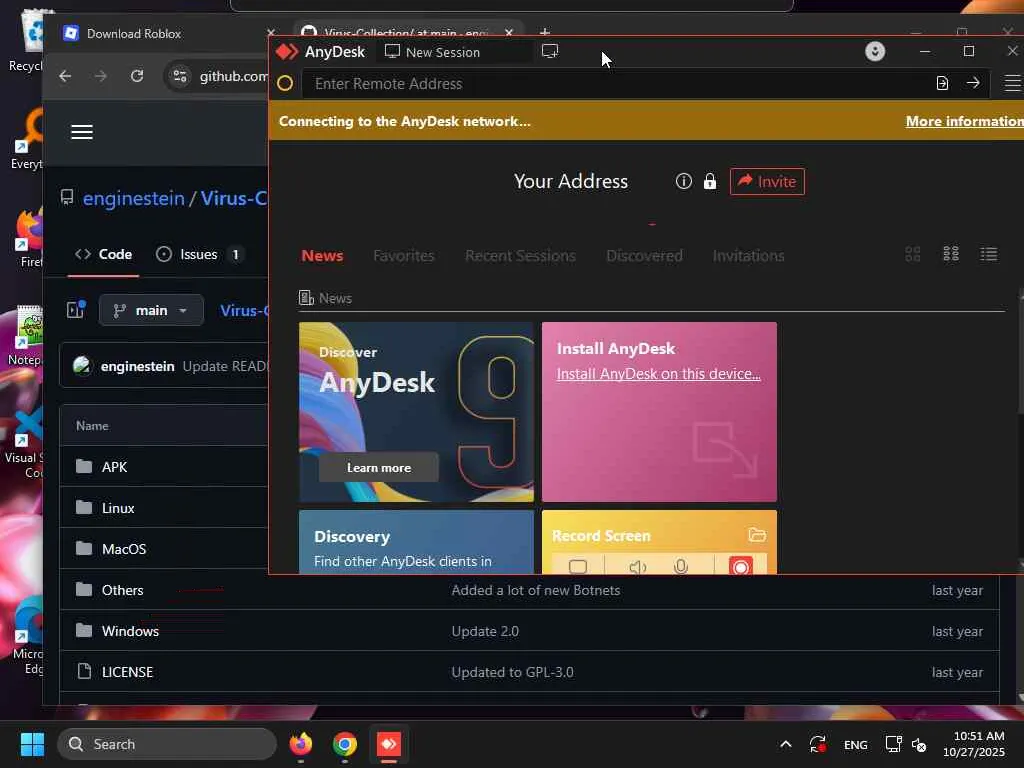This screenshot has height=768, width=1024.
Task: Click 'Added a lot of new Botnets' commit
Action: pyautogui.click(x=536, y=590)
